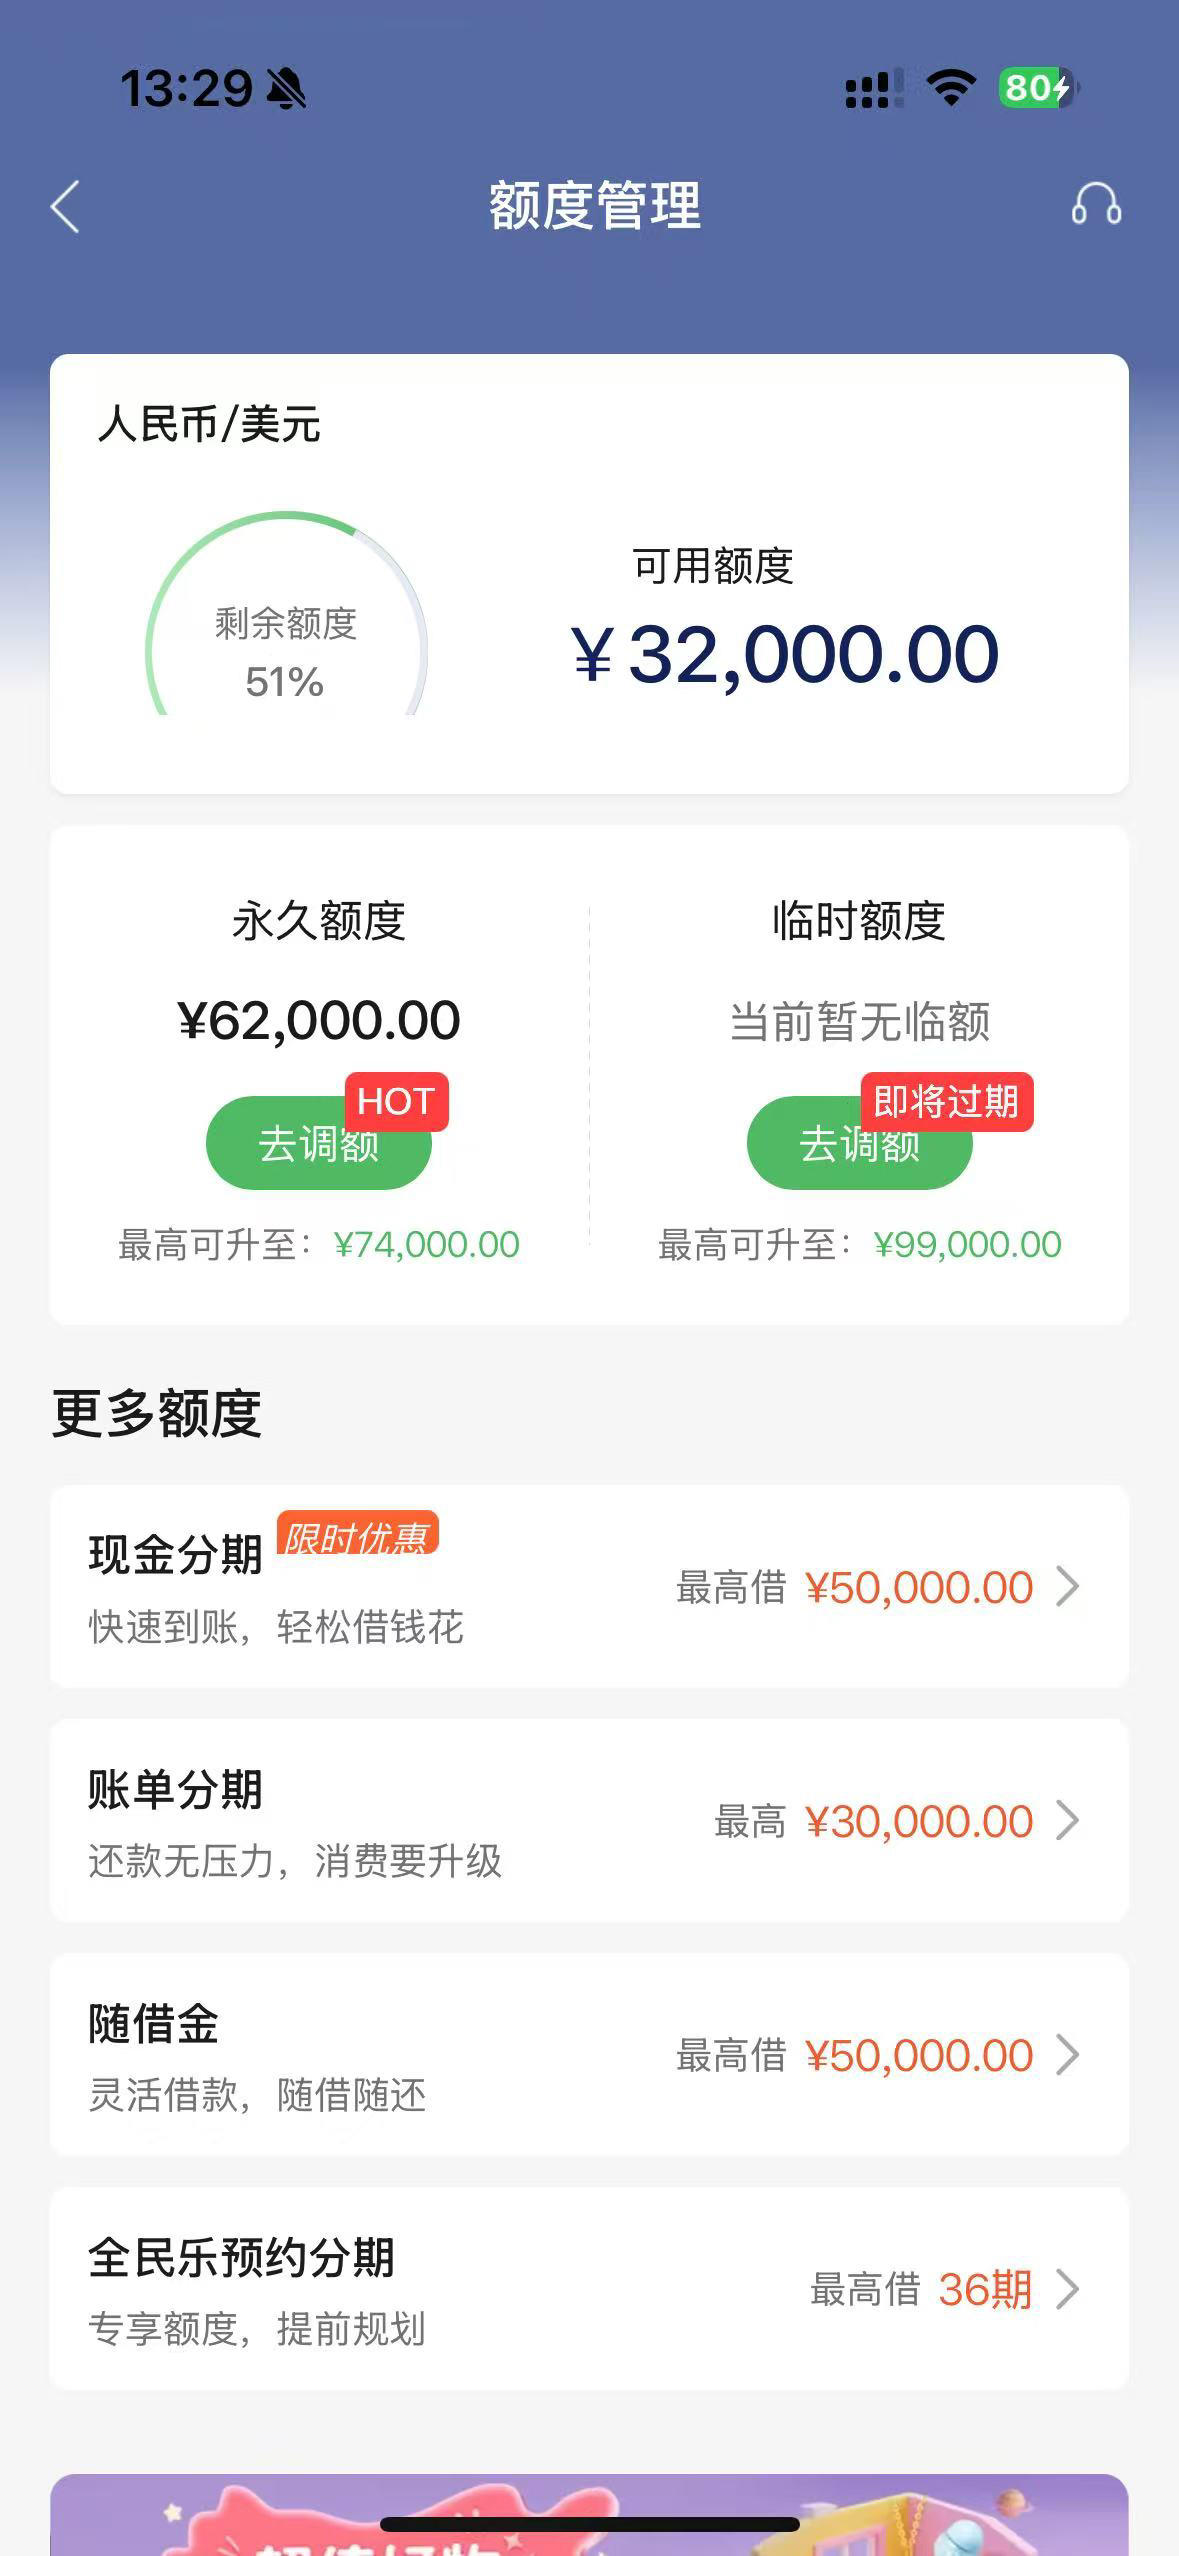Tap the ¥74,000.00 maximum permanent limit link

[427, 1245]
